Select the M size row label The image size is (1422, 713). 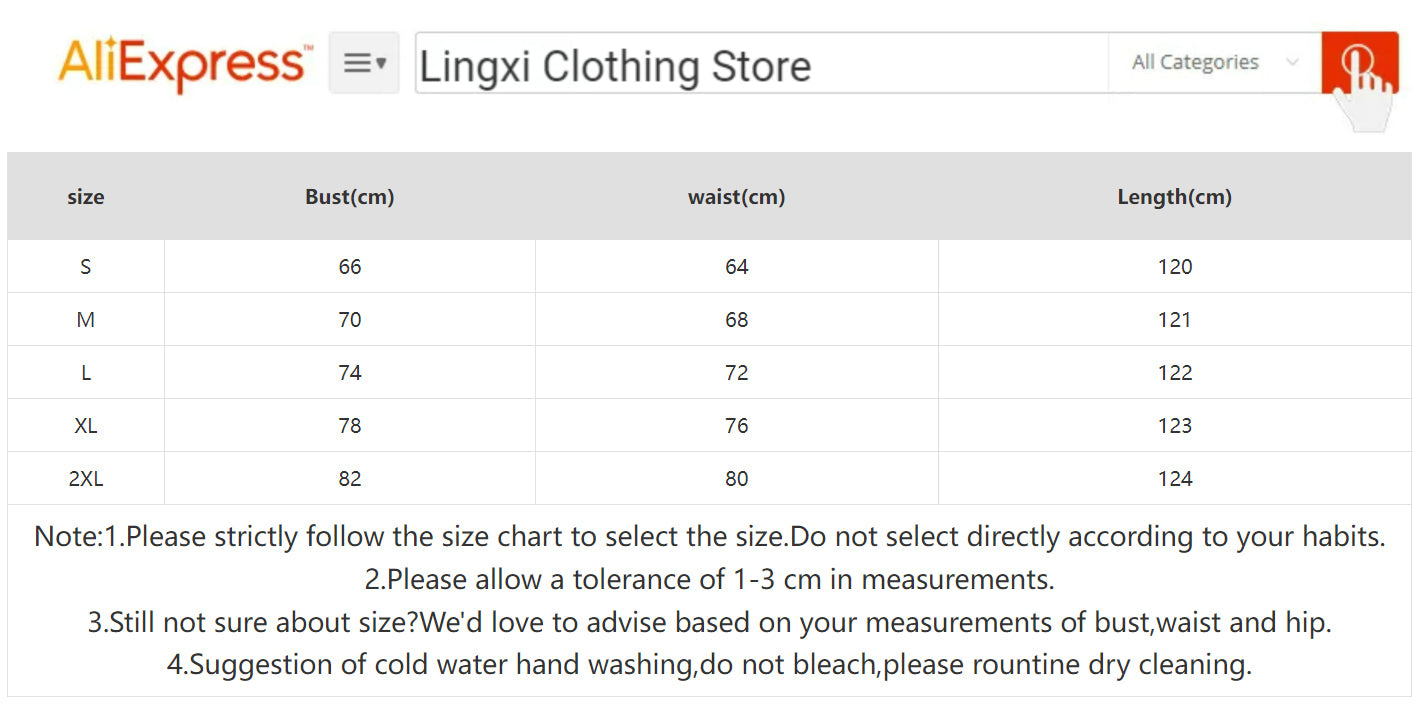86,320
